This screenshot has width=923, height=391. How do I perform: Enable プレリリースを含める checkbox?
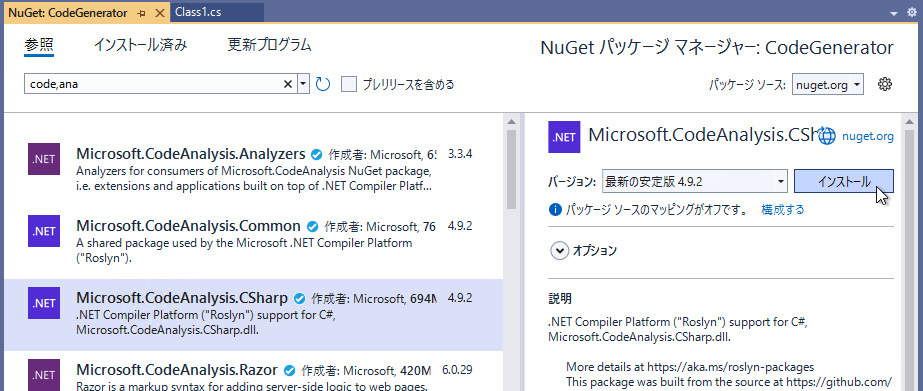350,84
